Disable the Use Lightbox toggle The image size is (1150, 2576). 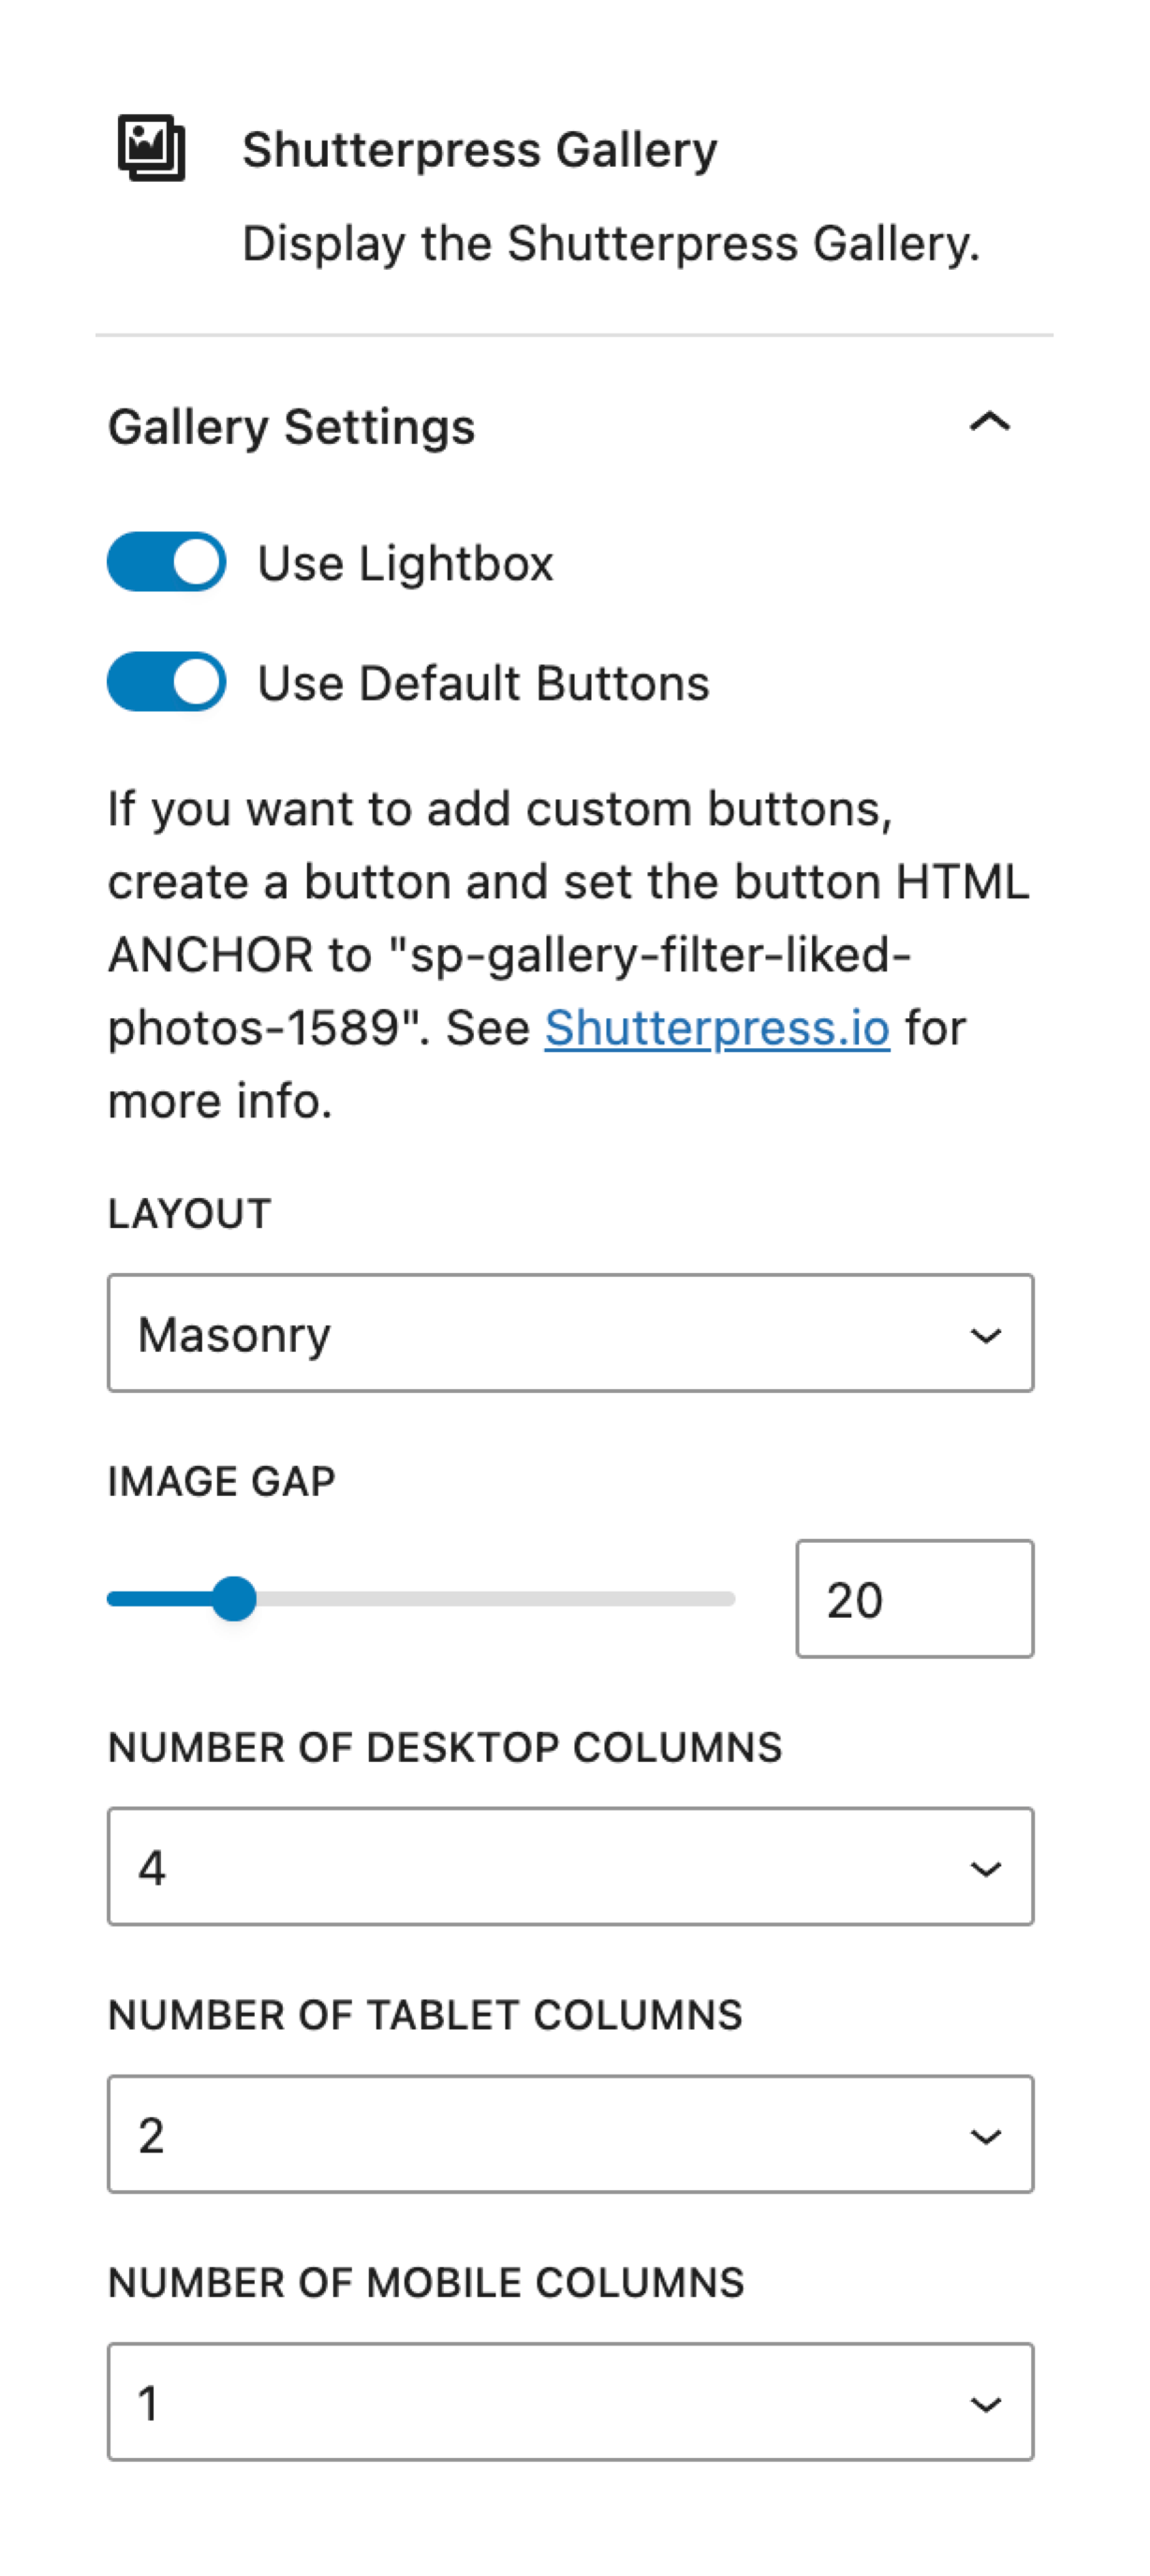point(166,562)
